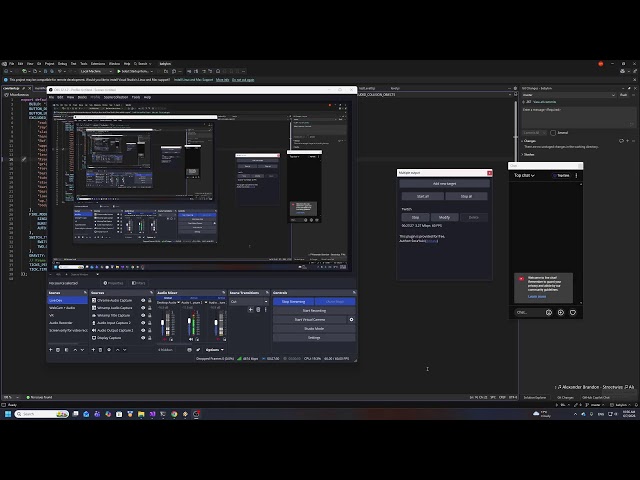Click Start Recording button in OBS
The image size is (640, 480).
click(314, 311)
